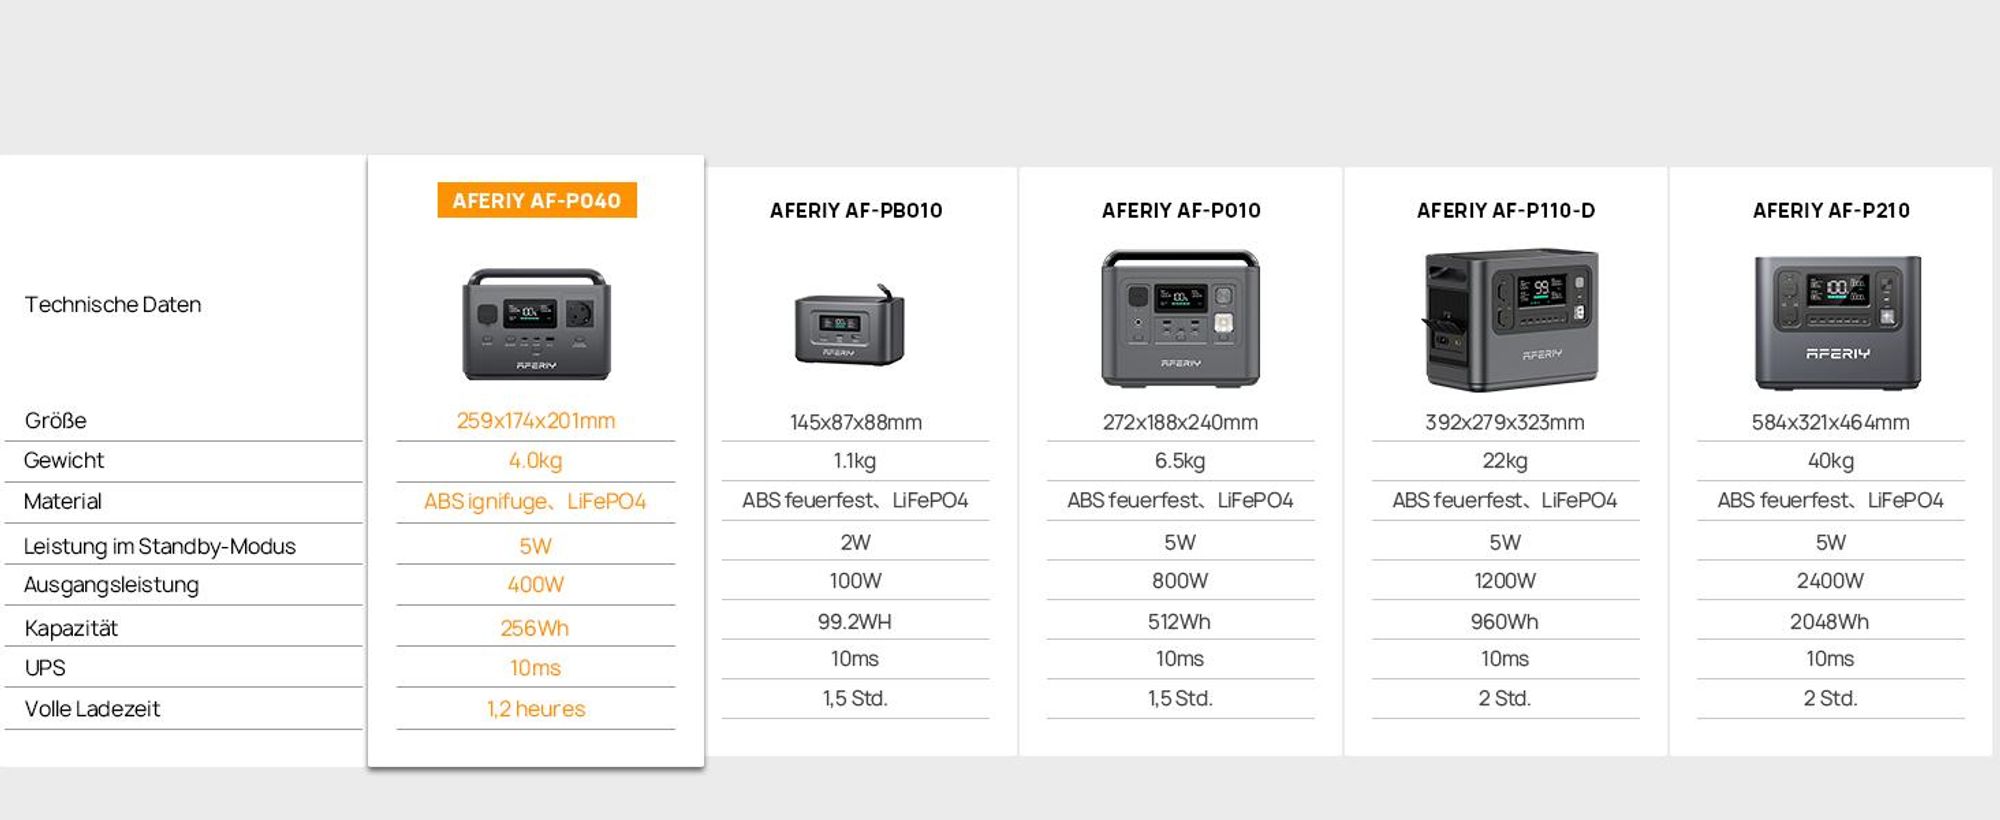Click the charge time "1,2 heures"
The image size is (2000, 820).
[536, 708]
